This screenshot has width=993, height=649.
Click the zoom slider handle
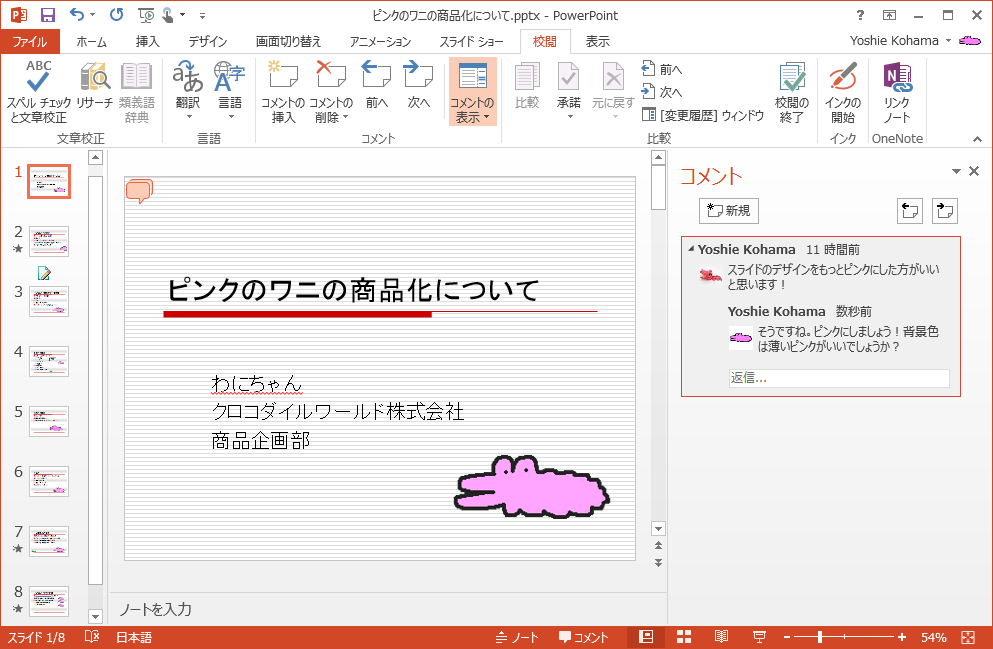point(820,637)
